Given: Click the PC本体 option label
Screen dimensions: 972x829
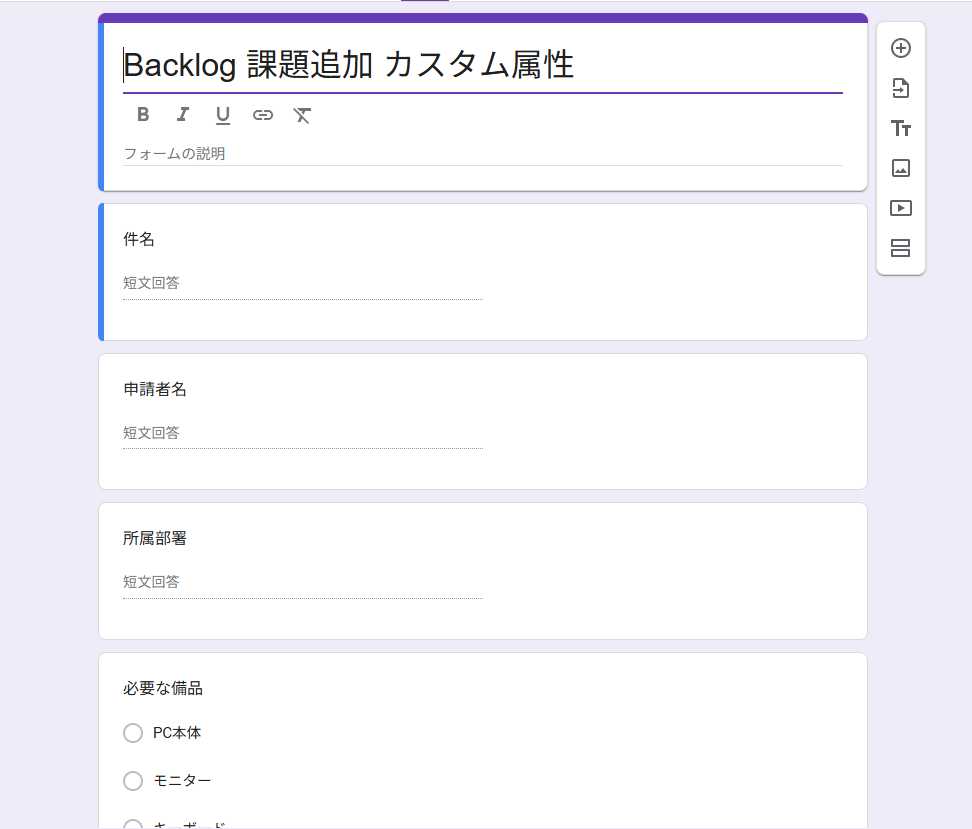Looking at the screenshot, I should tap(177, 733).
